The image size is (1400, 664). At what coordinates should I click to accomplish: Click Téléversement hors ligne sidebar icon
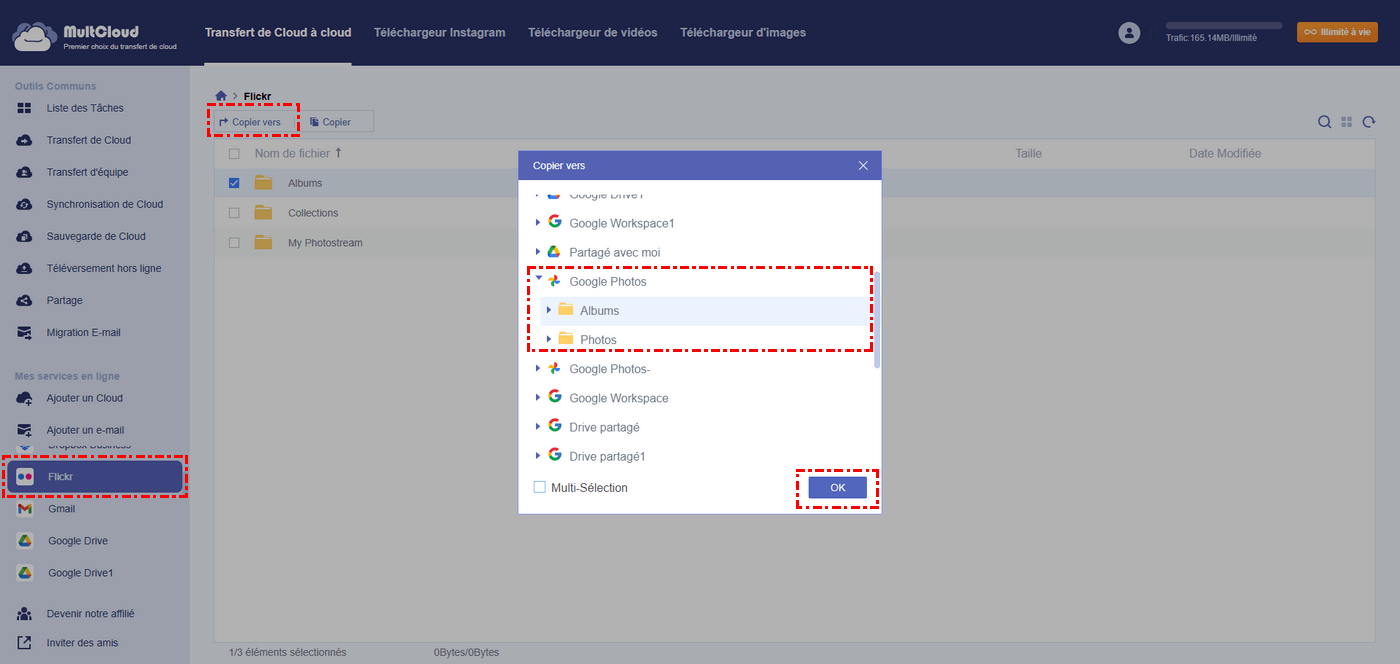pos(25,268)
